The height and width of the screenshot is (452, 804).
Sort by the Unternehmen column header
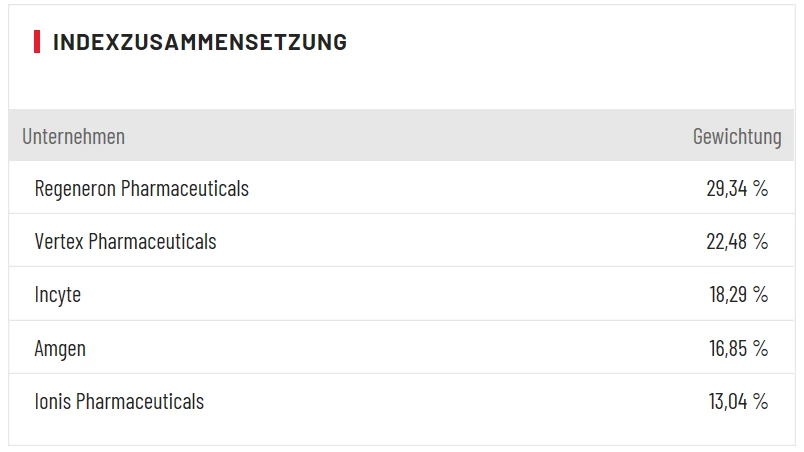(74, 136)
